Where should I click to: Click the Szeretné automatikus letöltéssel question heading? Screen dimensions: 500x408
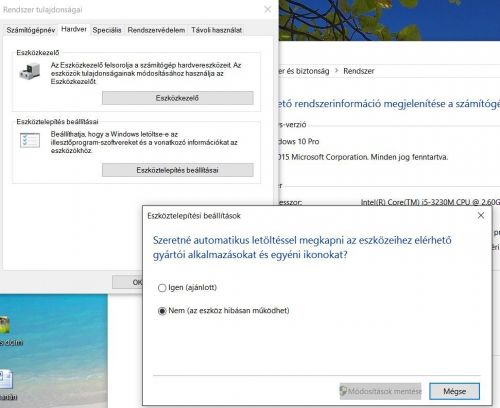pos(302,247)
